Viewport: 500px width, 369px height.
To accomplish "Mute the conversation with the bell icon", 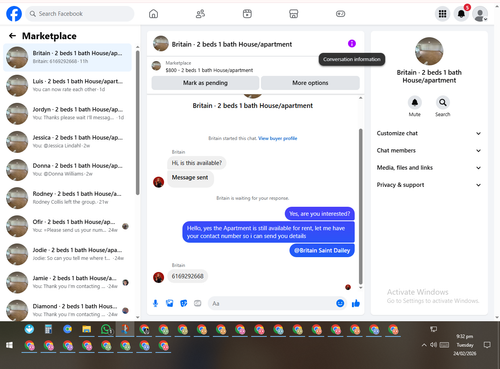I will 415,102.
